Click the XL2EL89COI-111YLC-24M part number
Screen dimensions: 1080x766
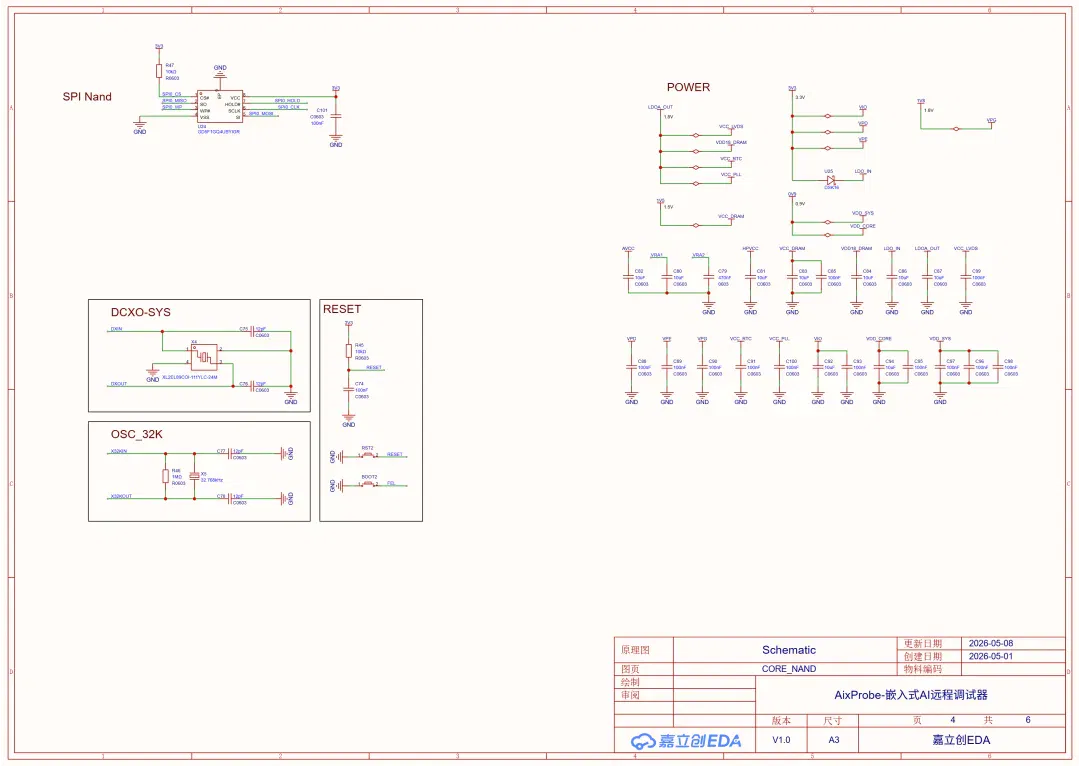click(x=189, y=377)
